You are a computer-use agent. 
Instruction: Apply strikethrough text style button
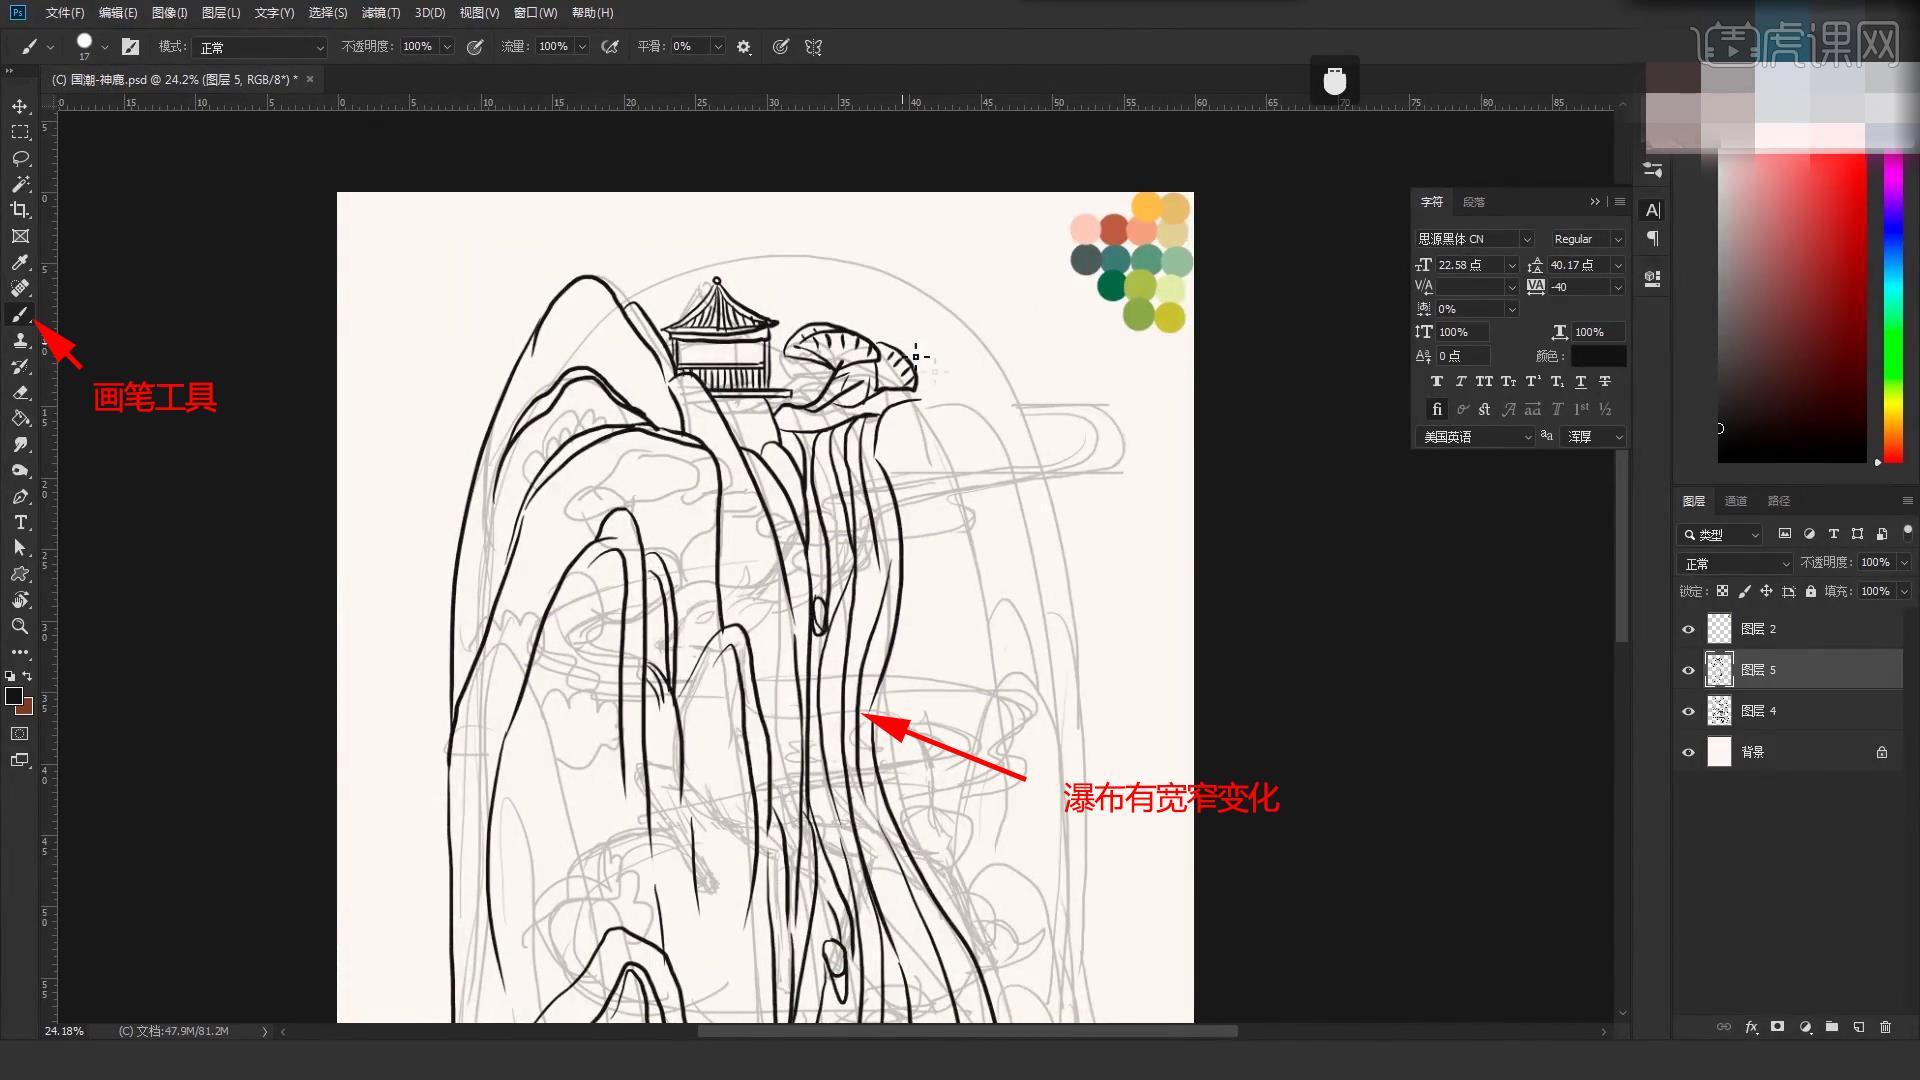coord(1605,381)
